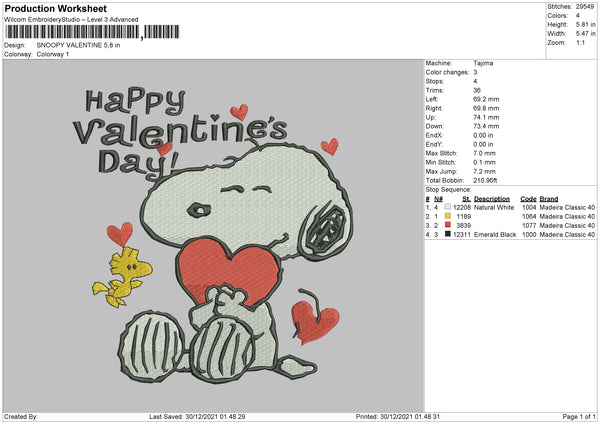Click the 'Code' column header
This screenshot has width=600, height=424.
(528, 199)
